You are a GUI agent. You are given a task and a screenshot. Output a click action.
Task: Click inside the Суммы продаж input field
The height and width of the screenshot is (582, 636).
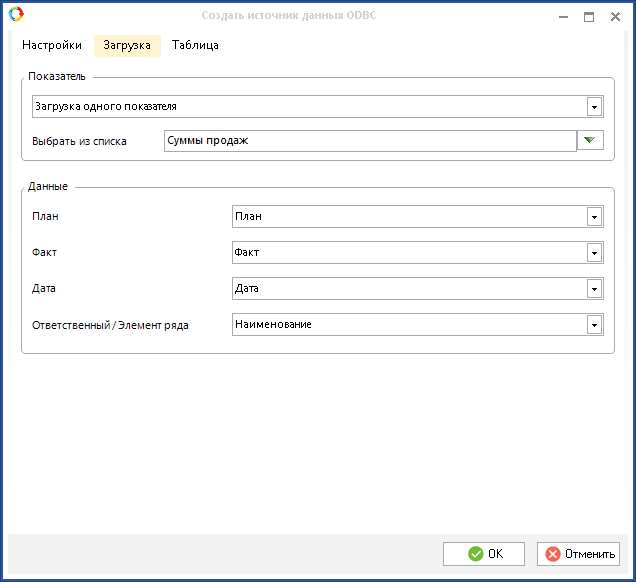coord(370,141)
